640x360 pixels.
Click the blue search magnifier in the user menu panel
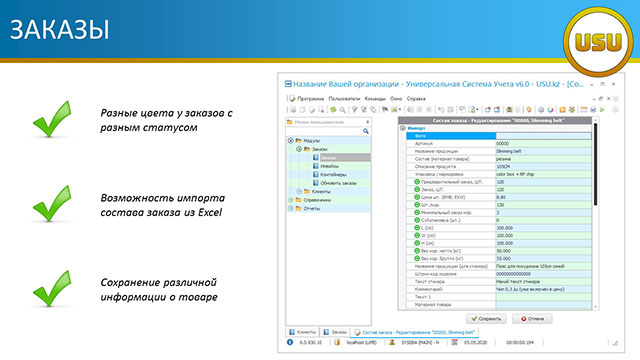tap(366, 131)
